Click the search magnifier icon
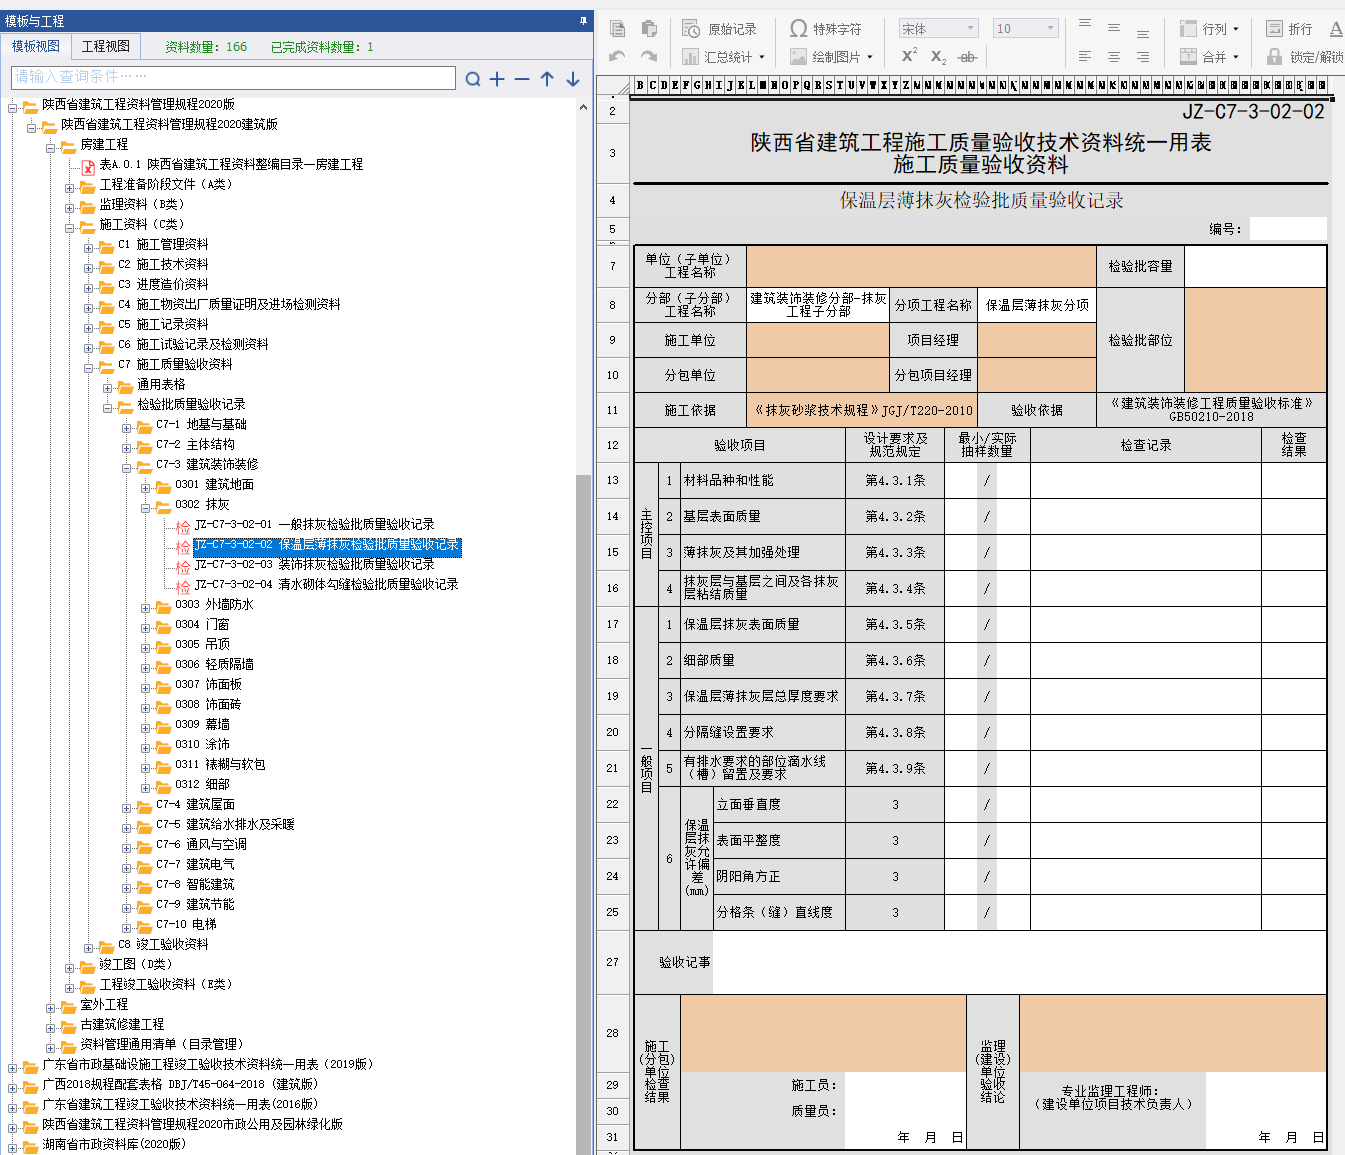 click(x=473, y=78)
